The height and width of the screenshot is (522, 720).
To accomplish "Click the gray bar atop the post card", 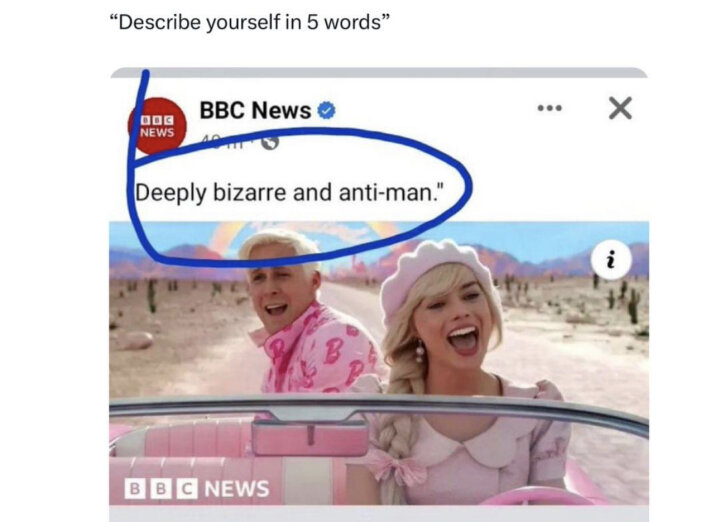I will coord(379,73).
